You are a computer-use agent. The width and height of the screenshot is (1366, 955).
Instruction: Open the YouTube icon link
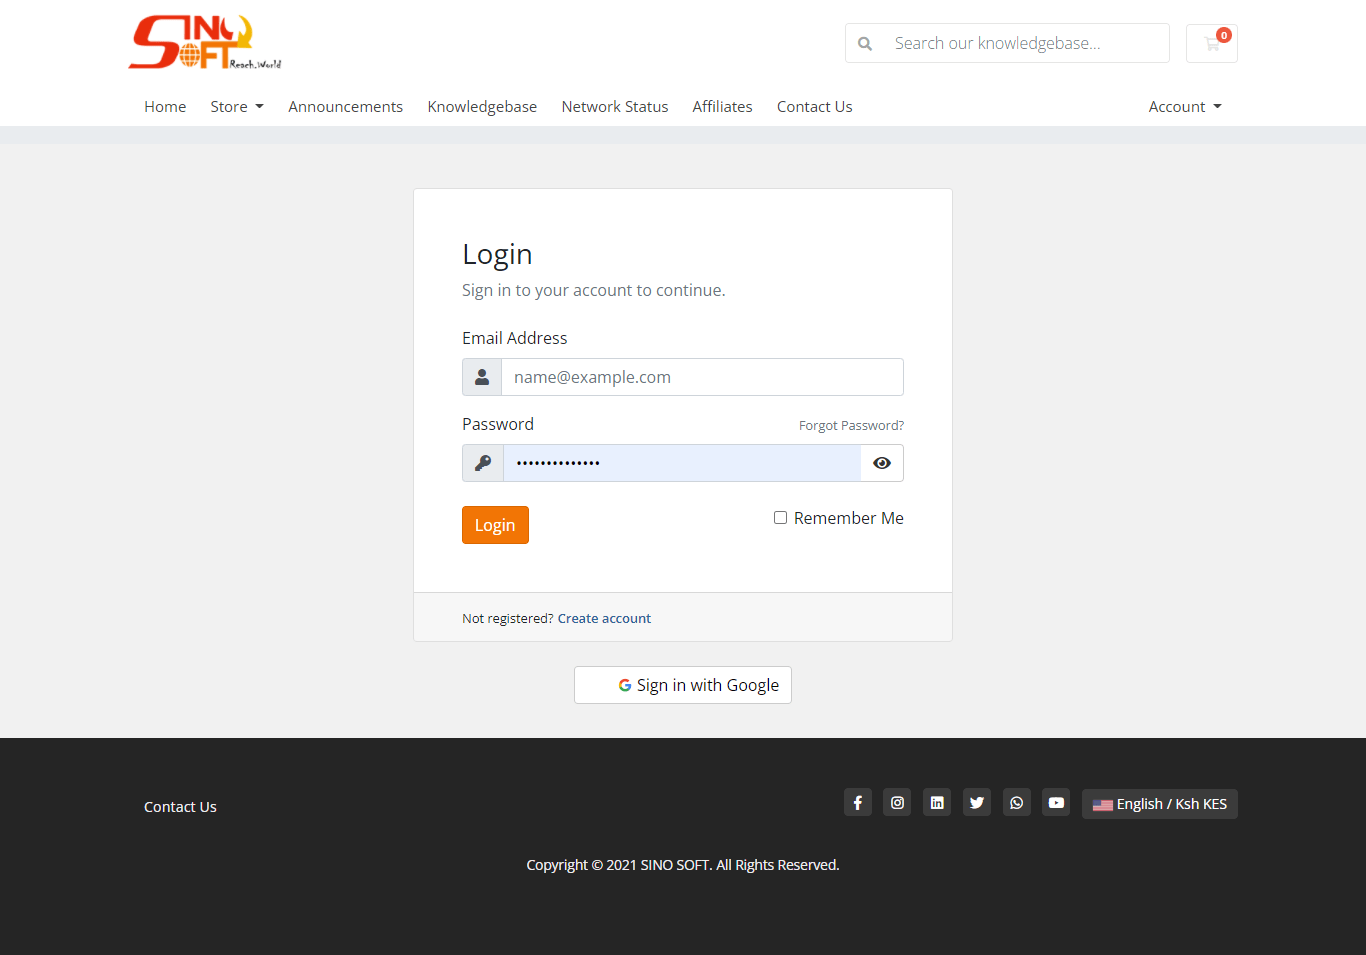(x=1056, y=803)
